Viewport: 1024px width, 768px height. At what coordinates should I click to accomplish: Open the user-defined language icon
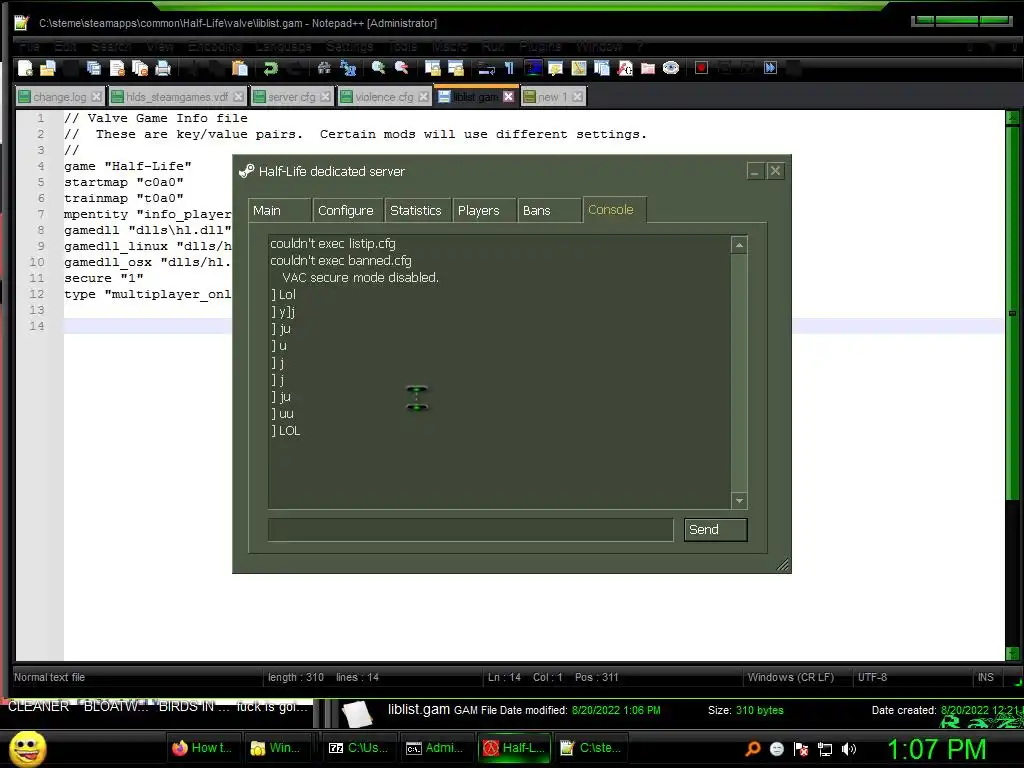point(556,68)
